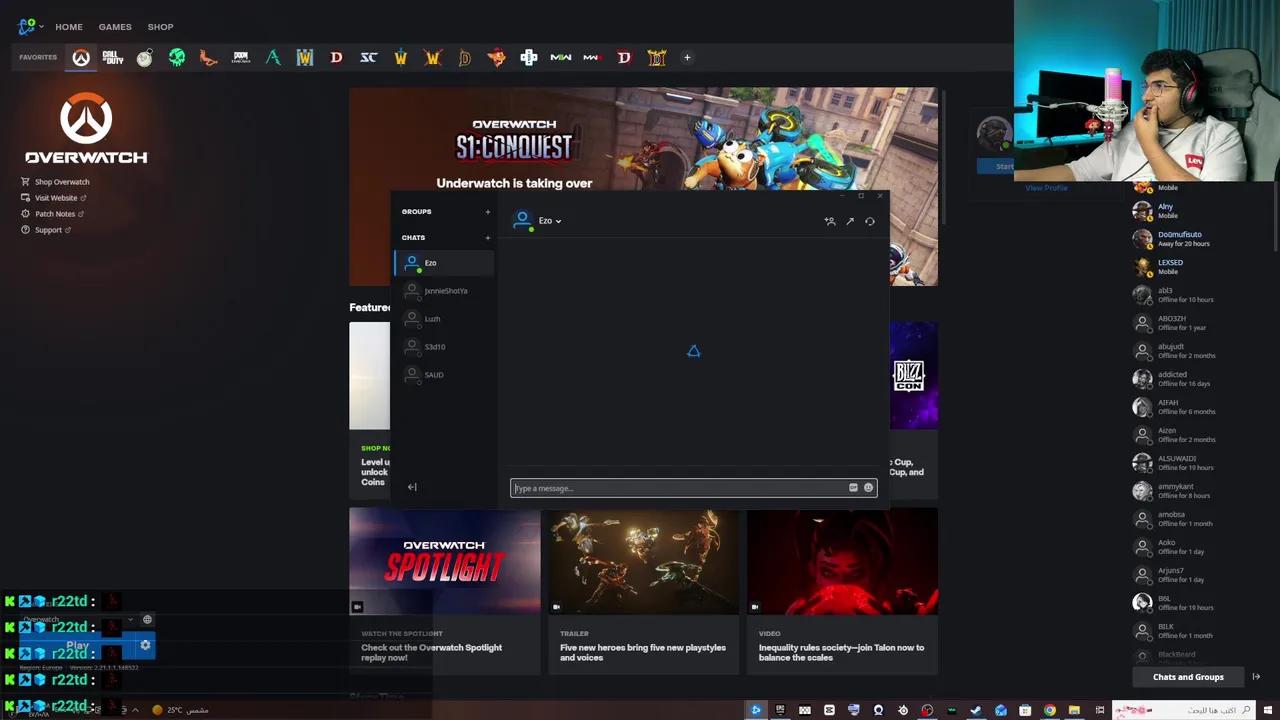Open the Chats and Groups button
1280x720 pixels.
coord(1188,677)
